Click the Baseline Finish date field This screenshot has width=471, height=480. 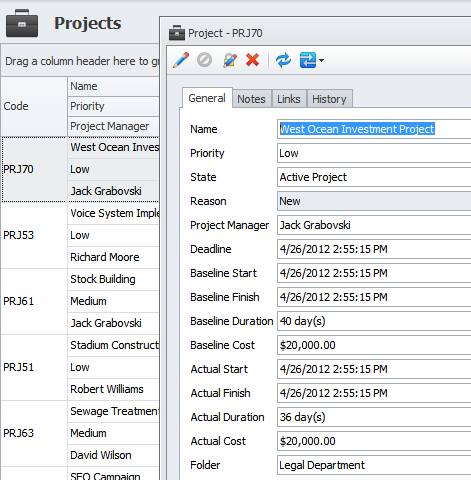(x=374, y=297)
